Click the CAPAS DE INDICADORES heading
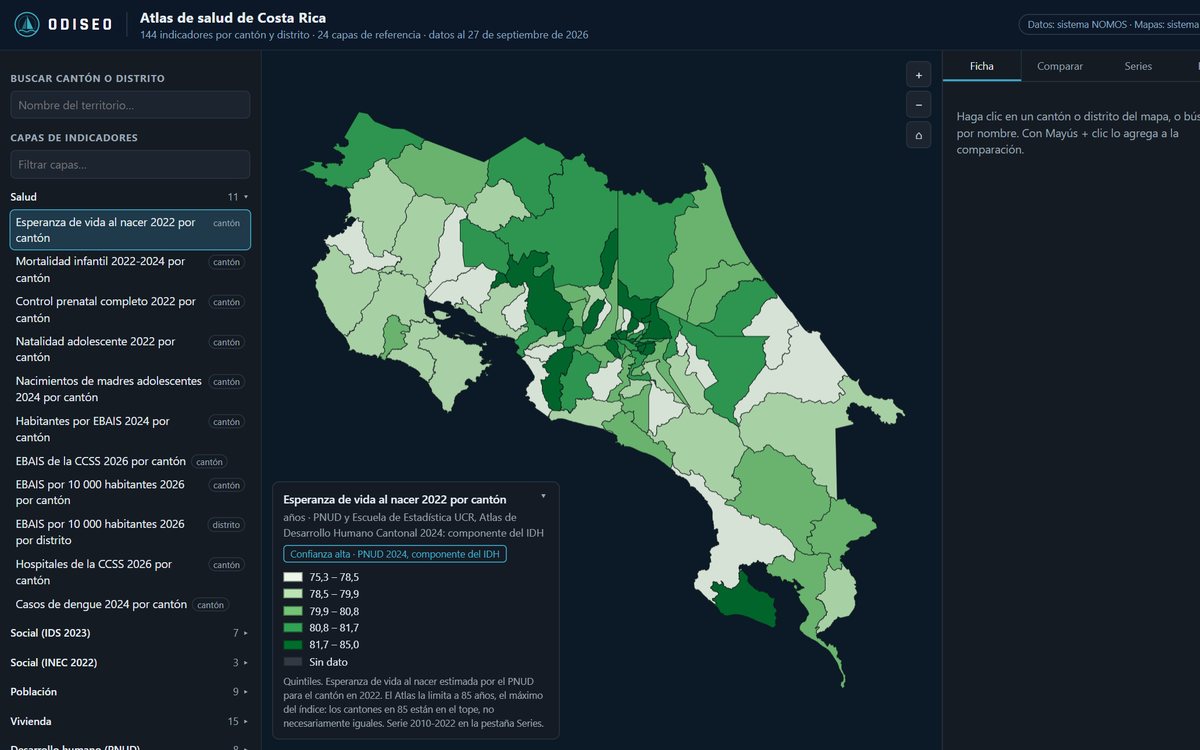 point(74,138)
